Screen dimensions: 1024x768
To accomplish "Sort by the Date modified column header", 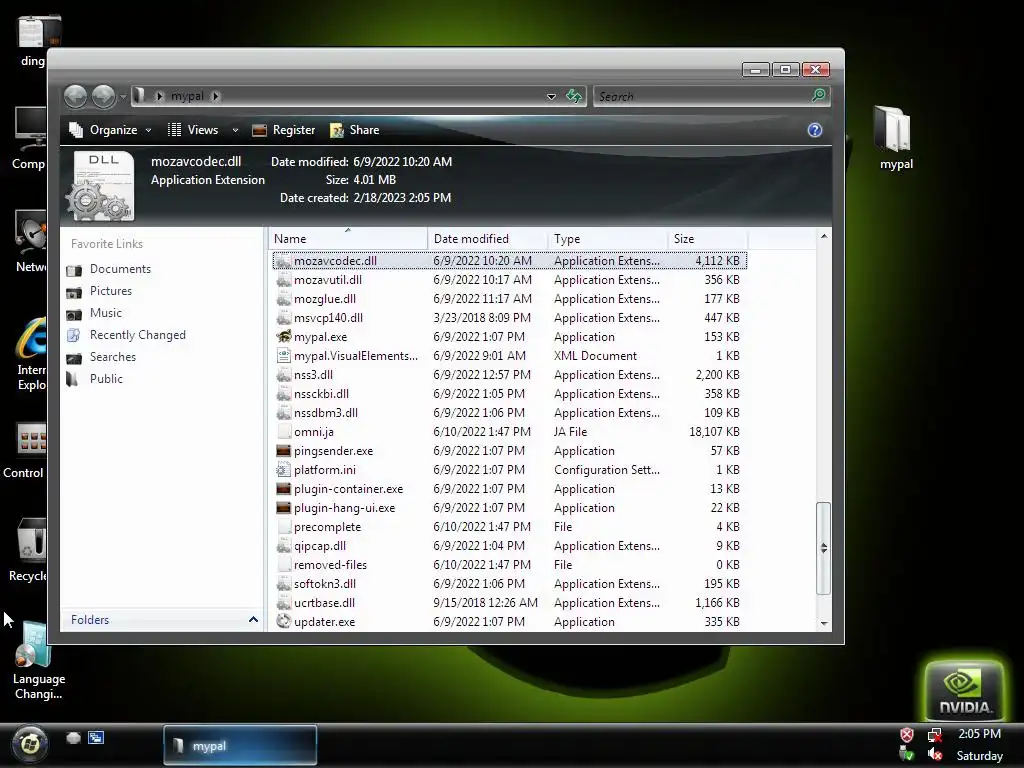I will [x=487, y=238].
